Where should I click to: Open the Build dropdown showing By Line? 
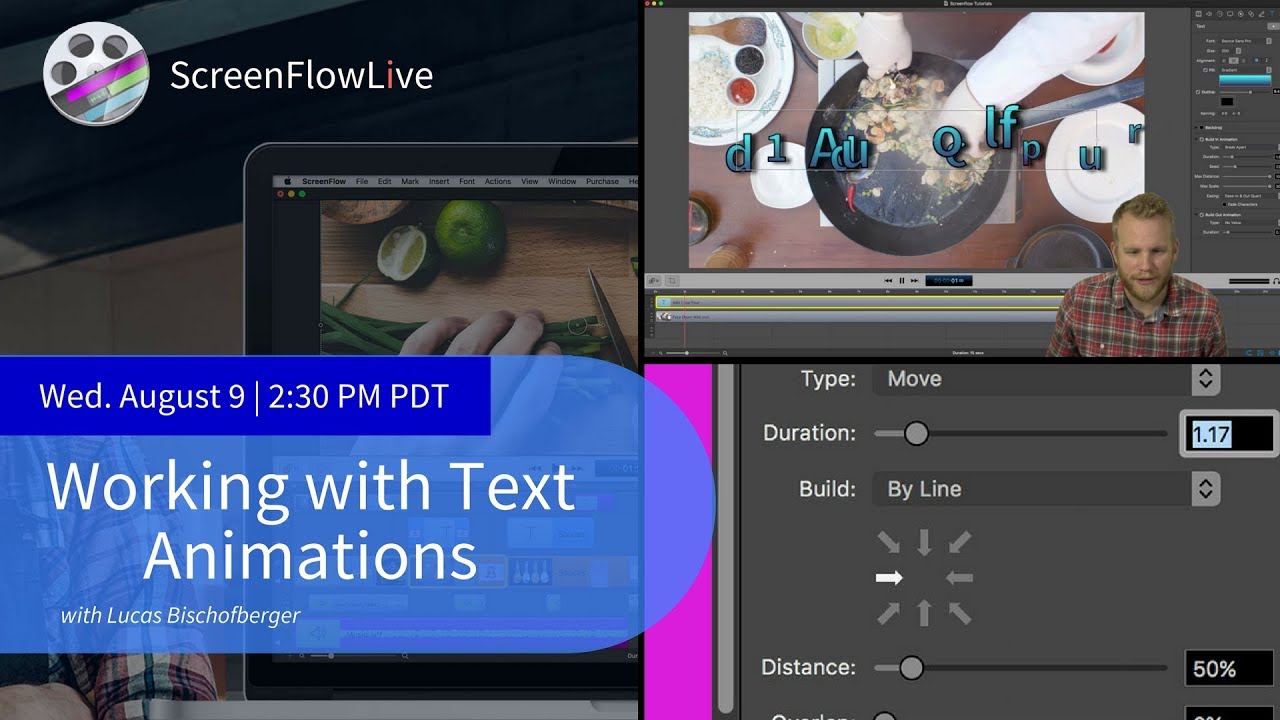point(1046,489)
